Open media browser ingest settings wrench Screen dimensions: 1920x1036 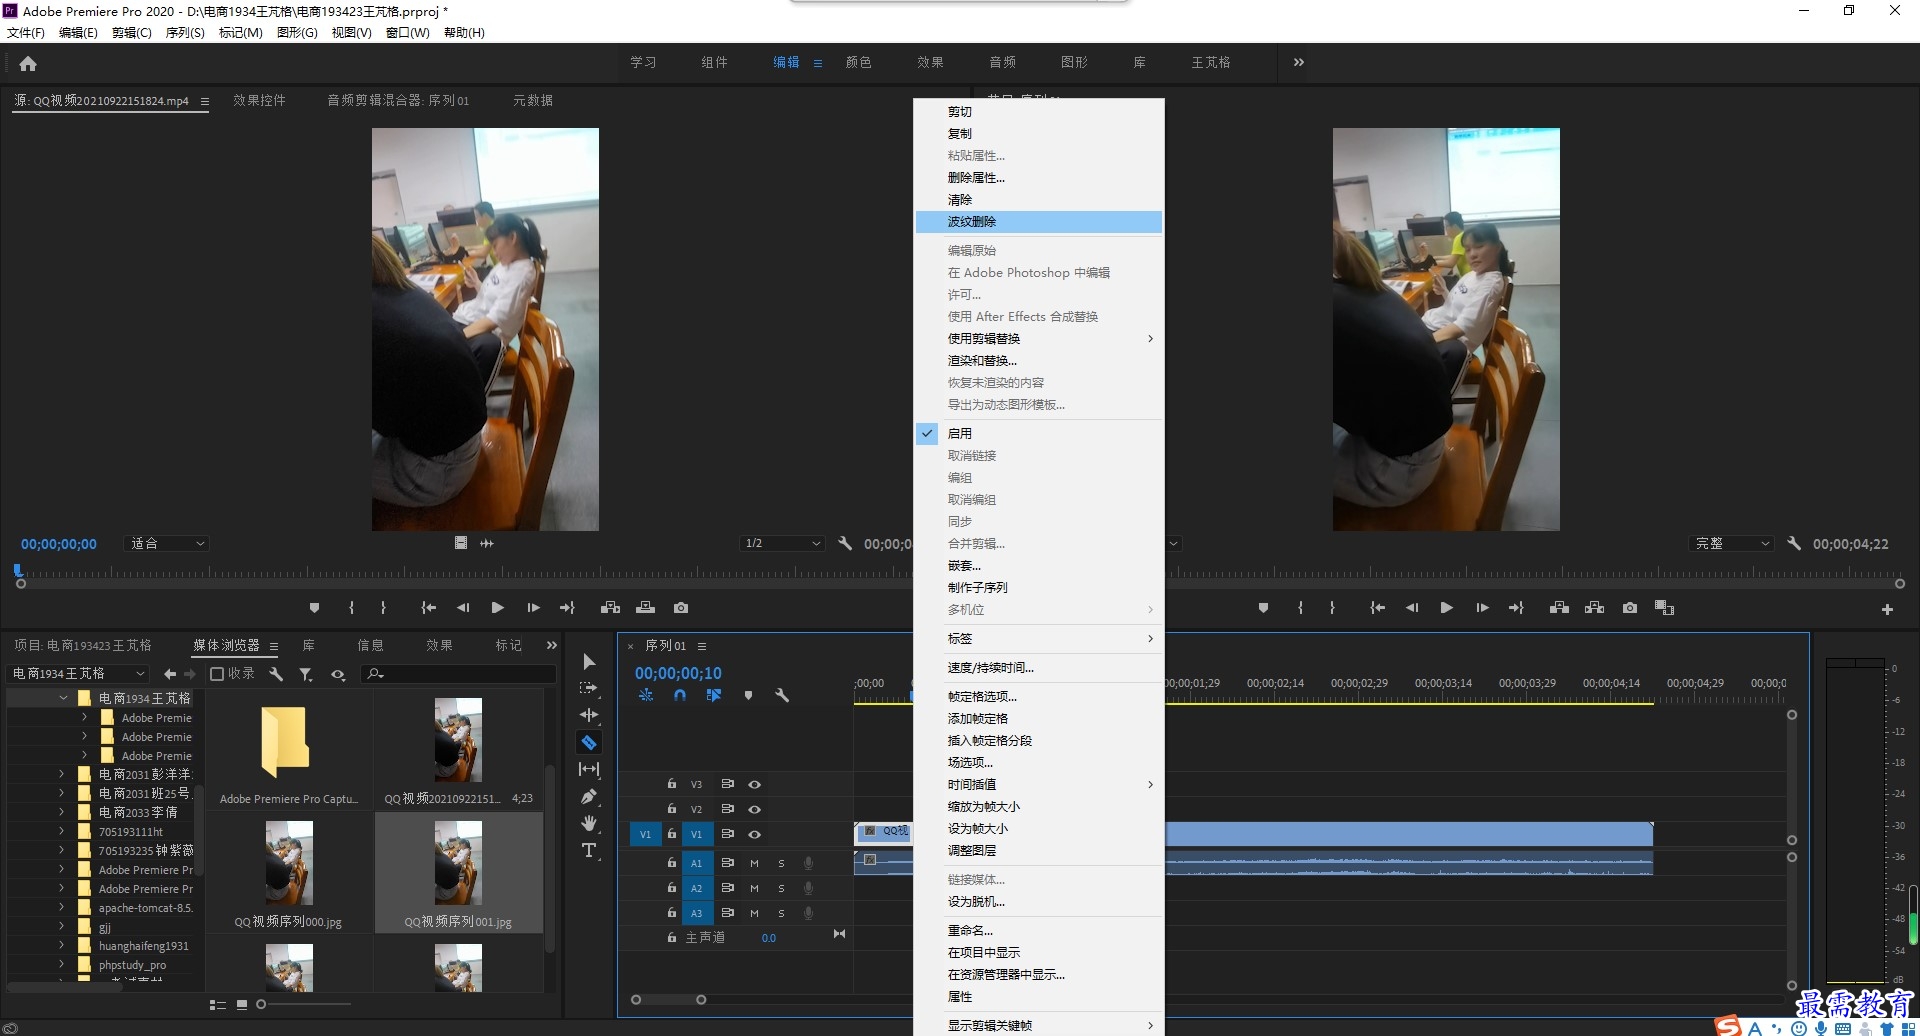point(276,674)
